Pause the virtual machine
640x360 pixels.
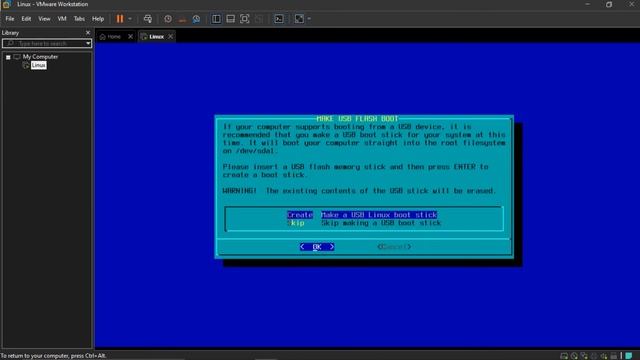coord(120,19)
